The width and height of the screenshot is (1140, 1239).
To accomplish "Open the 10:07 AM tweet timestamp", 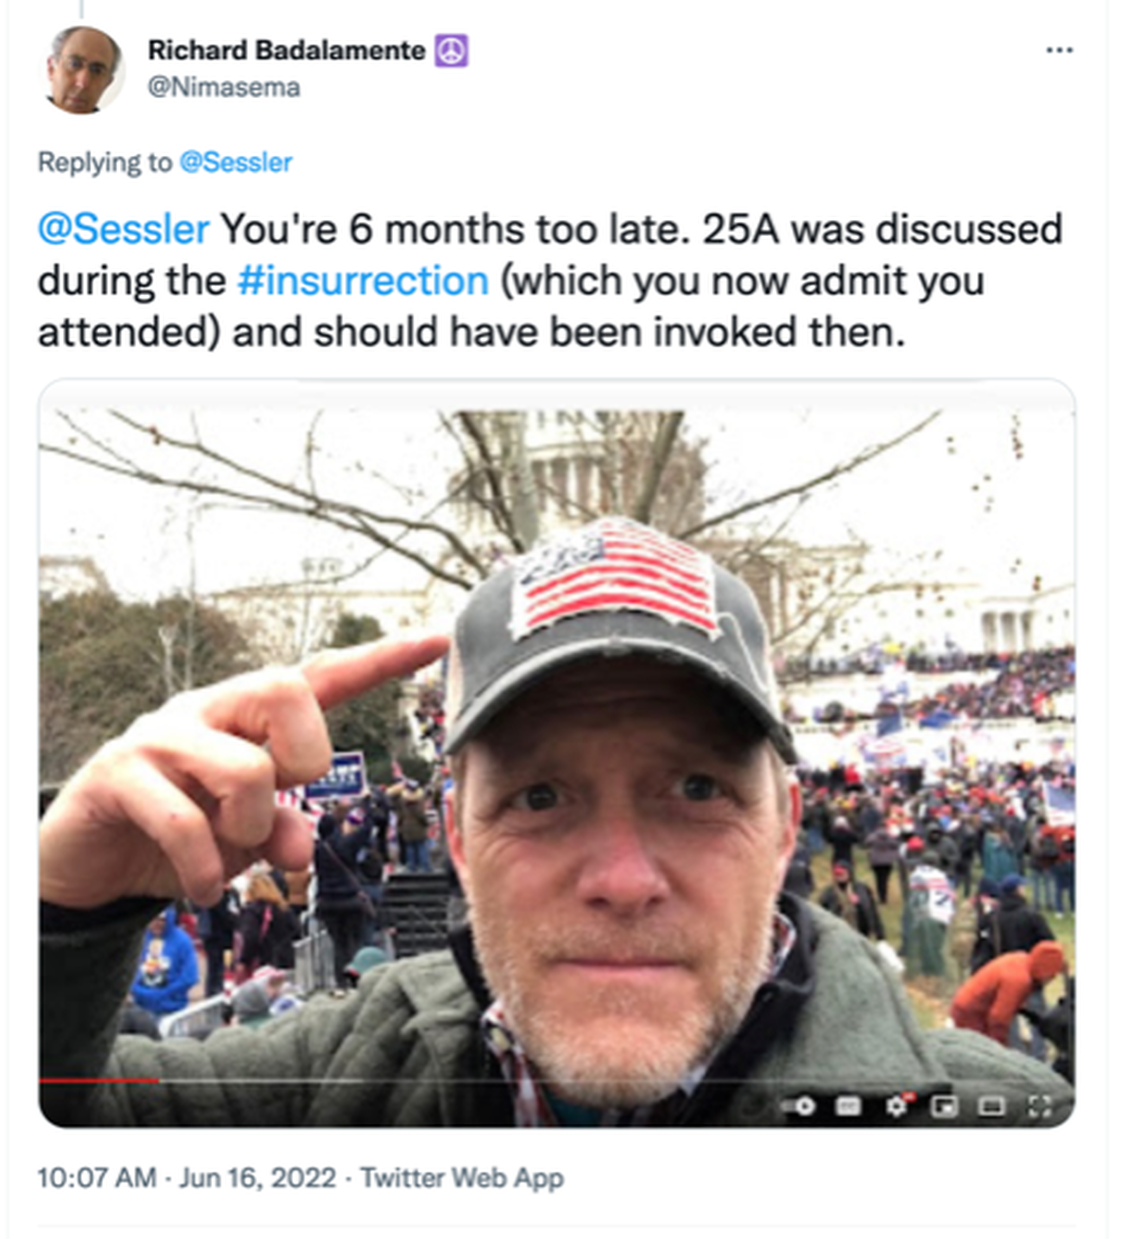I will [x=96, y=1177].
